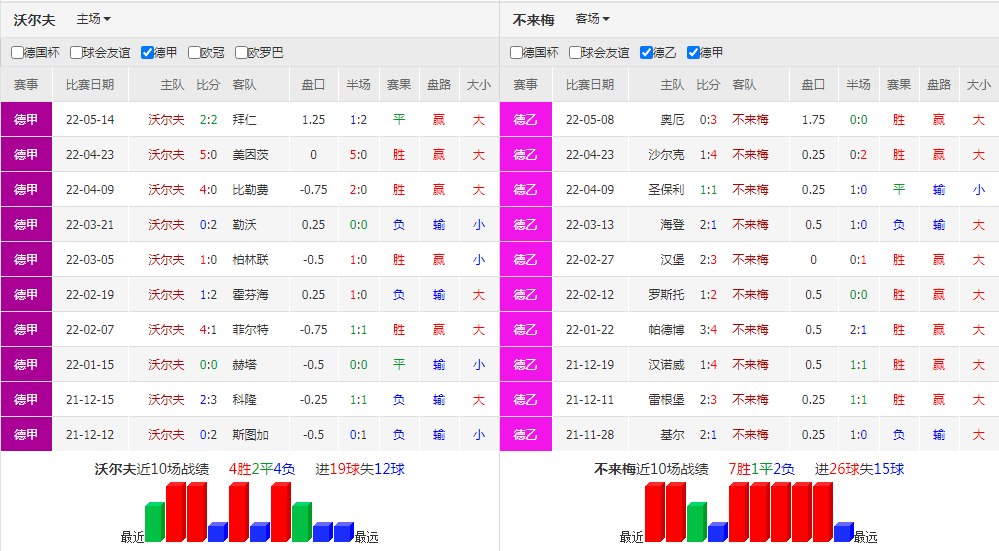Click most recent green bar in 沃尔夫 chart

pos(155,522)
